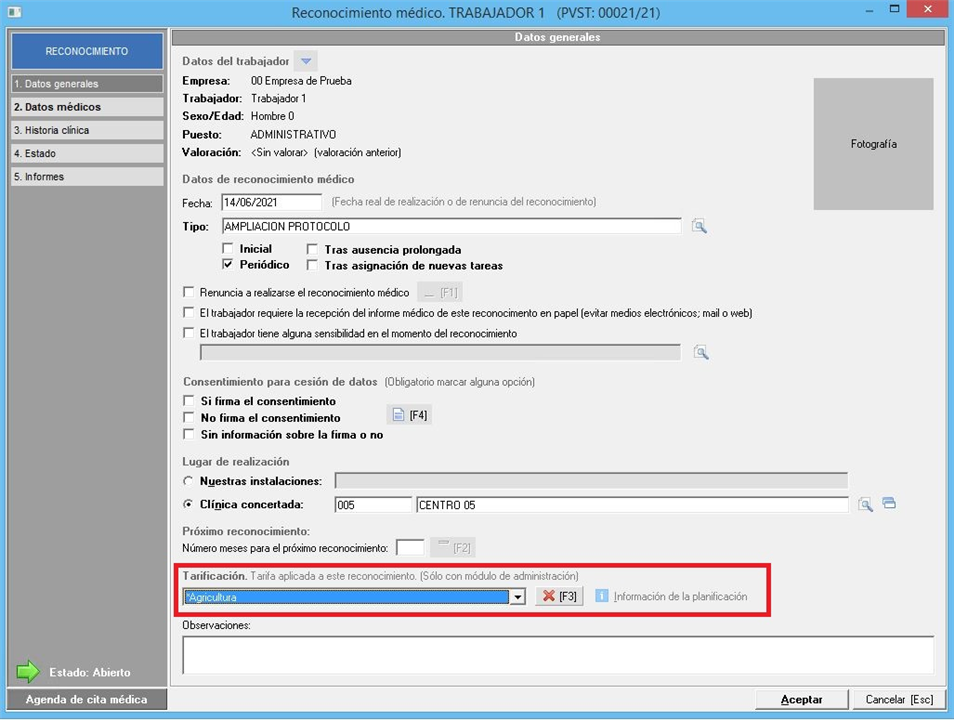Select the Nuestras instalaciones radio button

click(x=188, y=481)
